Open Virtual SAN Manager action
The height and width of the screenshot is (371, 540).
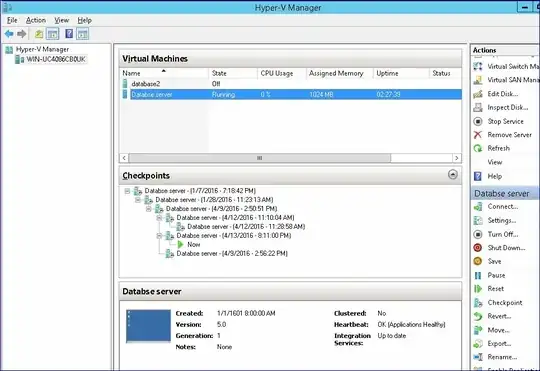(506, 80)
